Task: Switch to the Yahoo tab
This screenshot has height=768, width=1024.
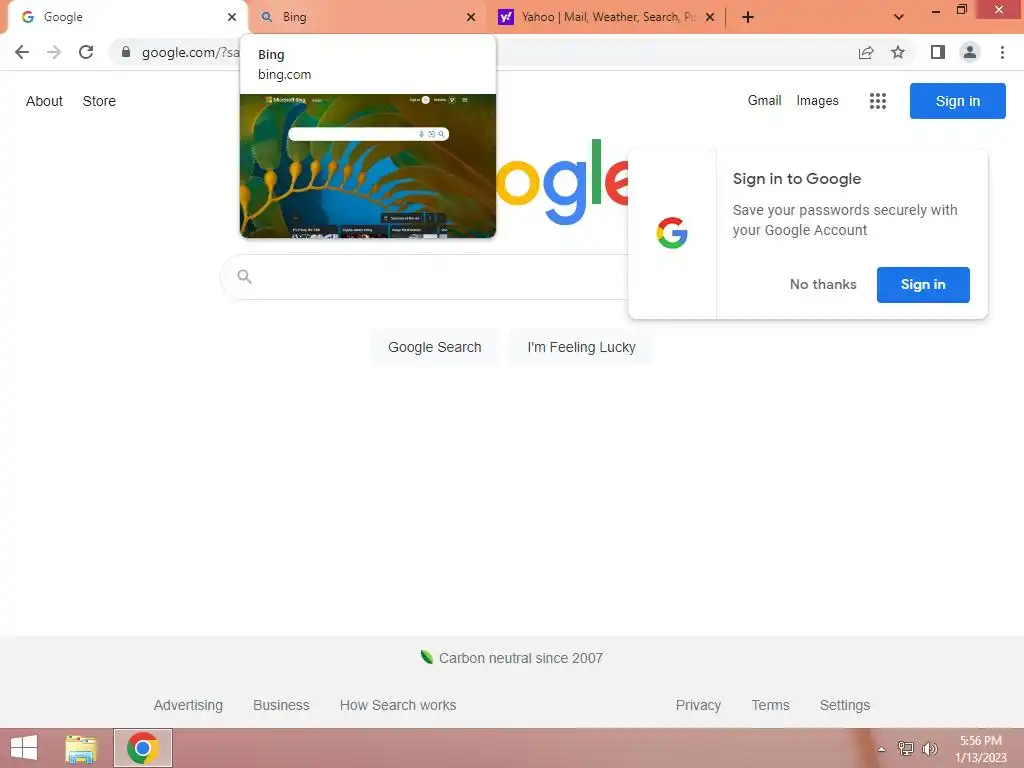Action: coord(607,17)
